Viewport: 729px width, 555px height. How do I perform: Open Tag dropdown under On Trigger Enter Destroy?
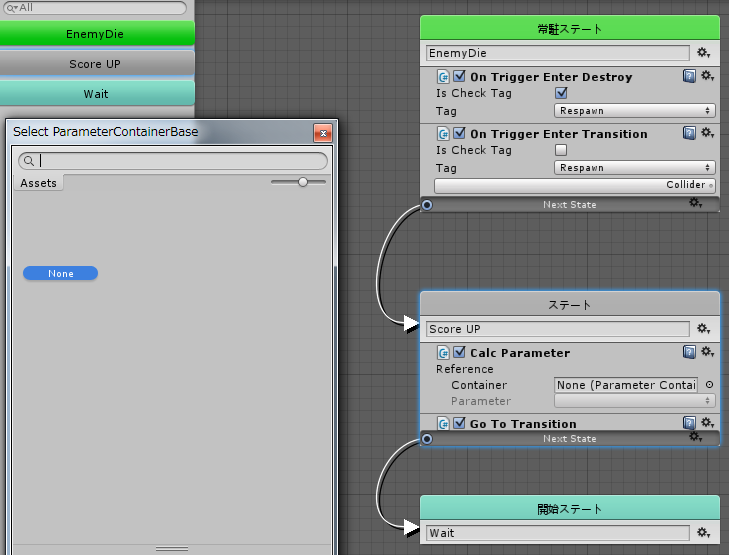coord(634,111)
